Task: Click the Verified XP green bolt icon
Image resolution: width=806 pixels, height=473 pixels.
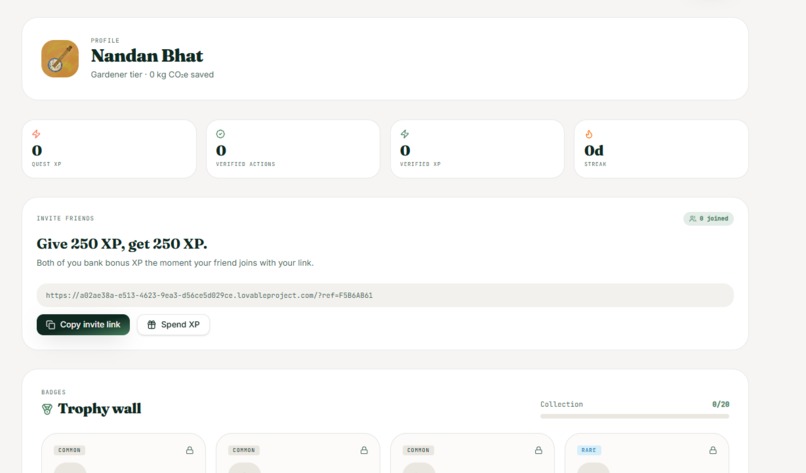Action: pos(405,134)
